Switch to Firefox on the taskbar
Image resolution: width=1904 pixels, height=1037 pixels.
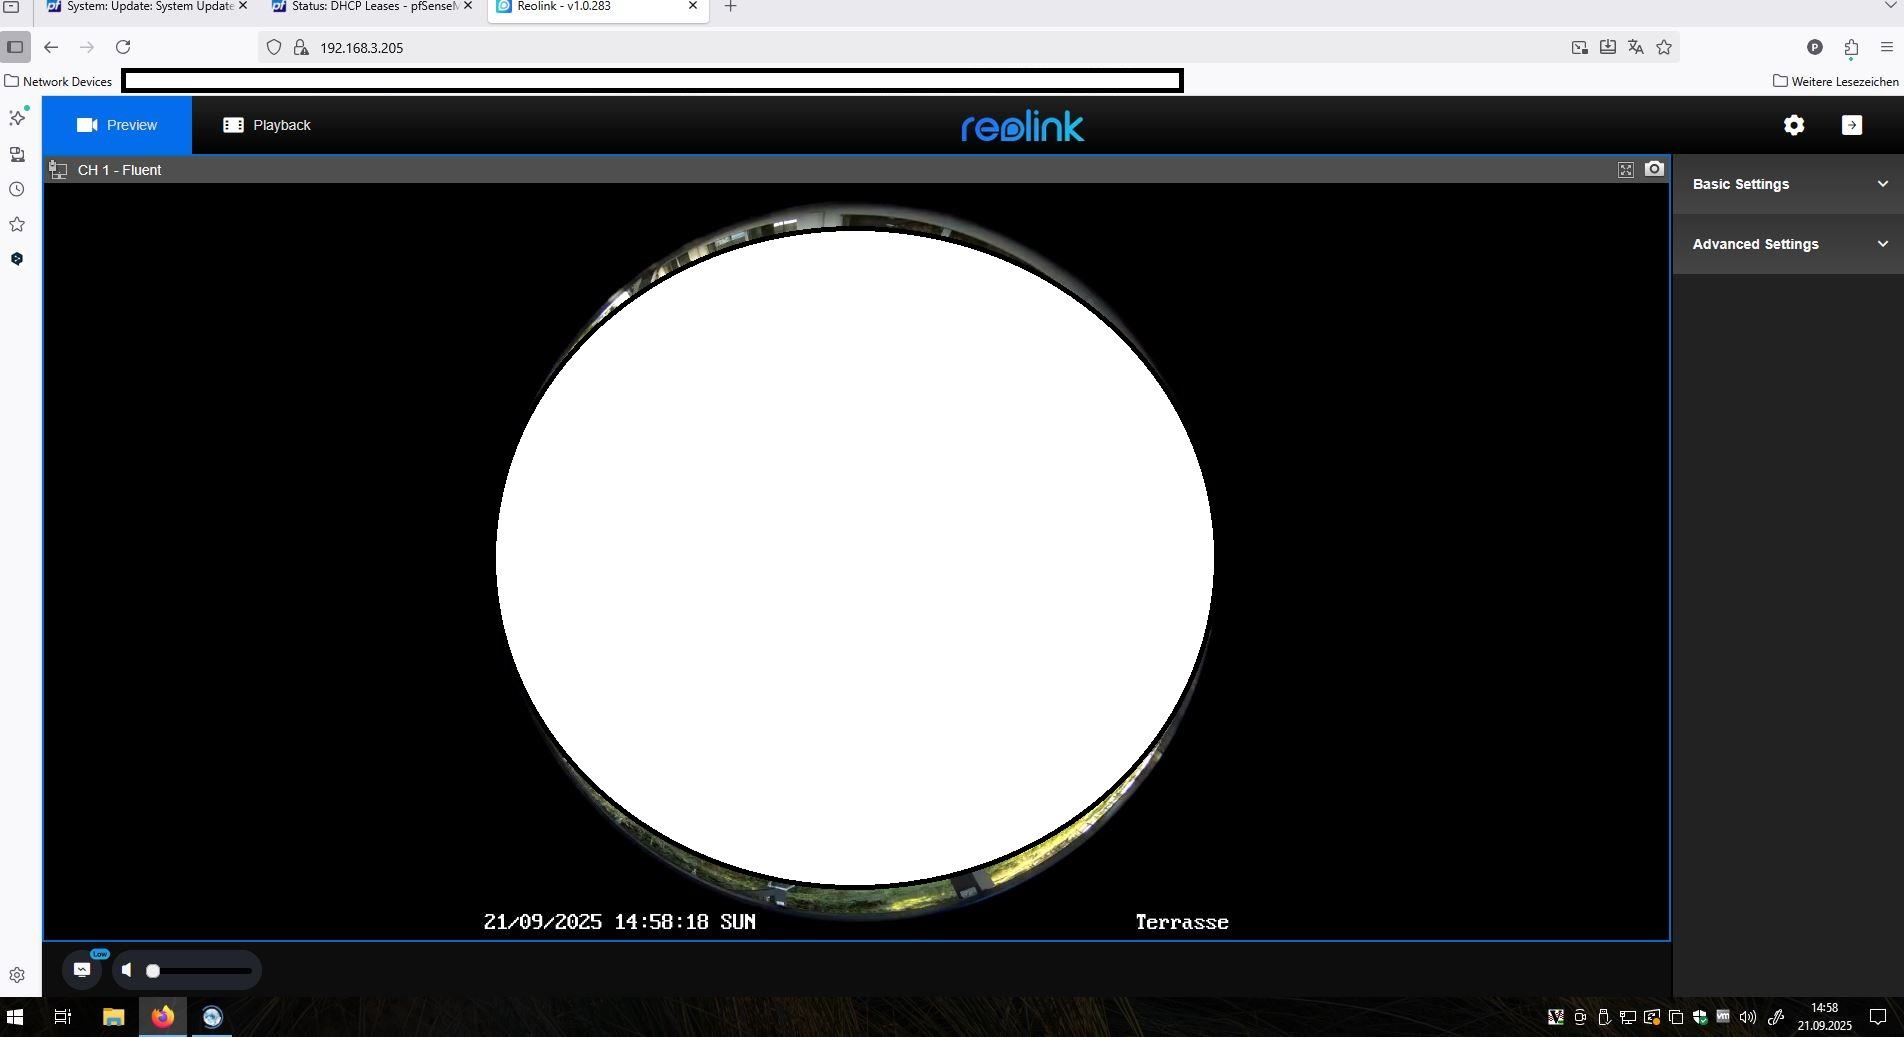click(x=162, y=1017)
